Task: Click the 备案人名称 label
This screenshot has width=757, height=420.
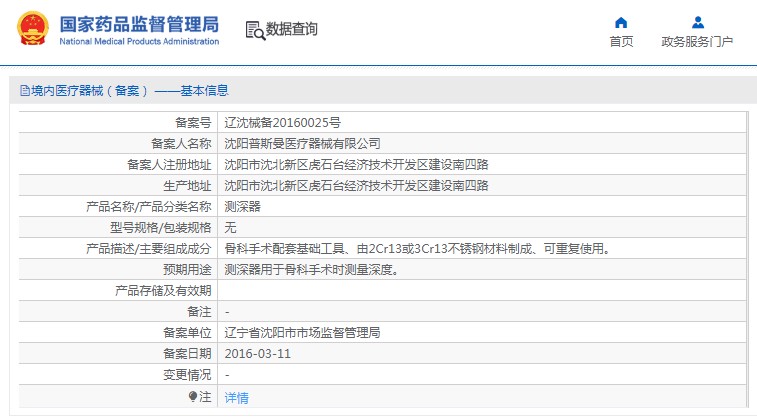Action: tap(181, 143)
